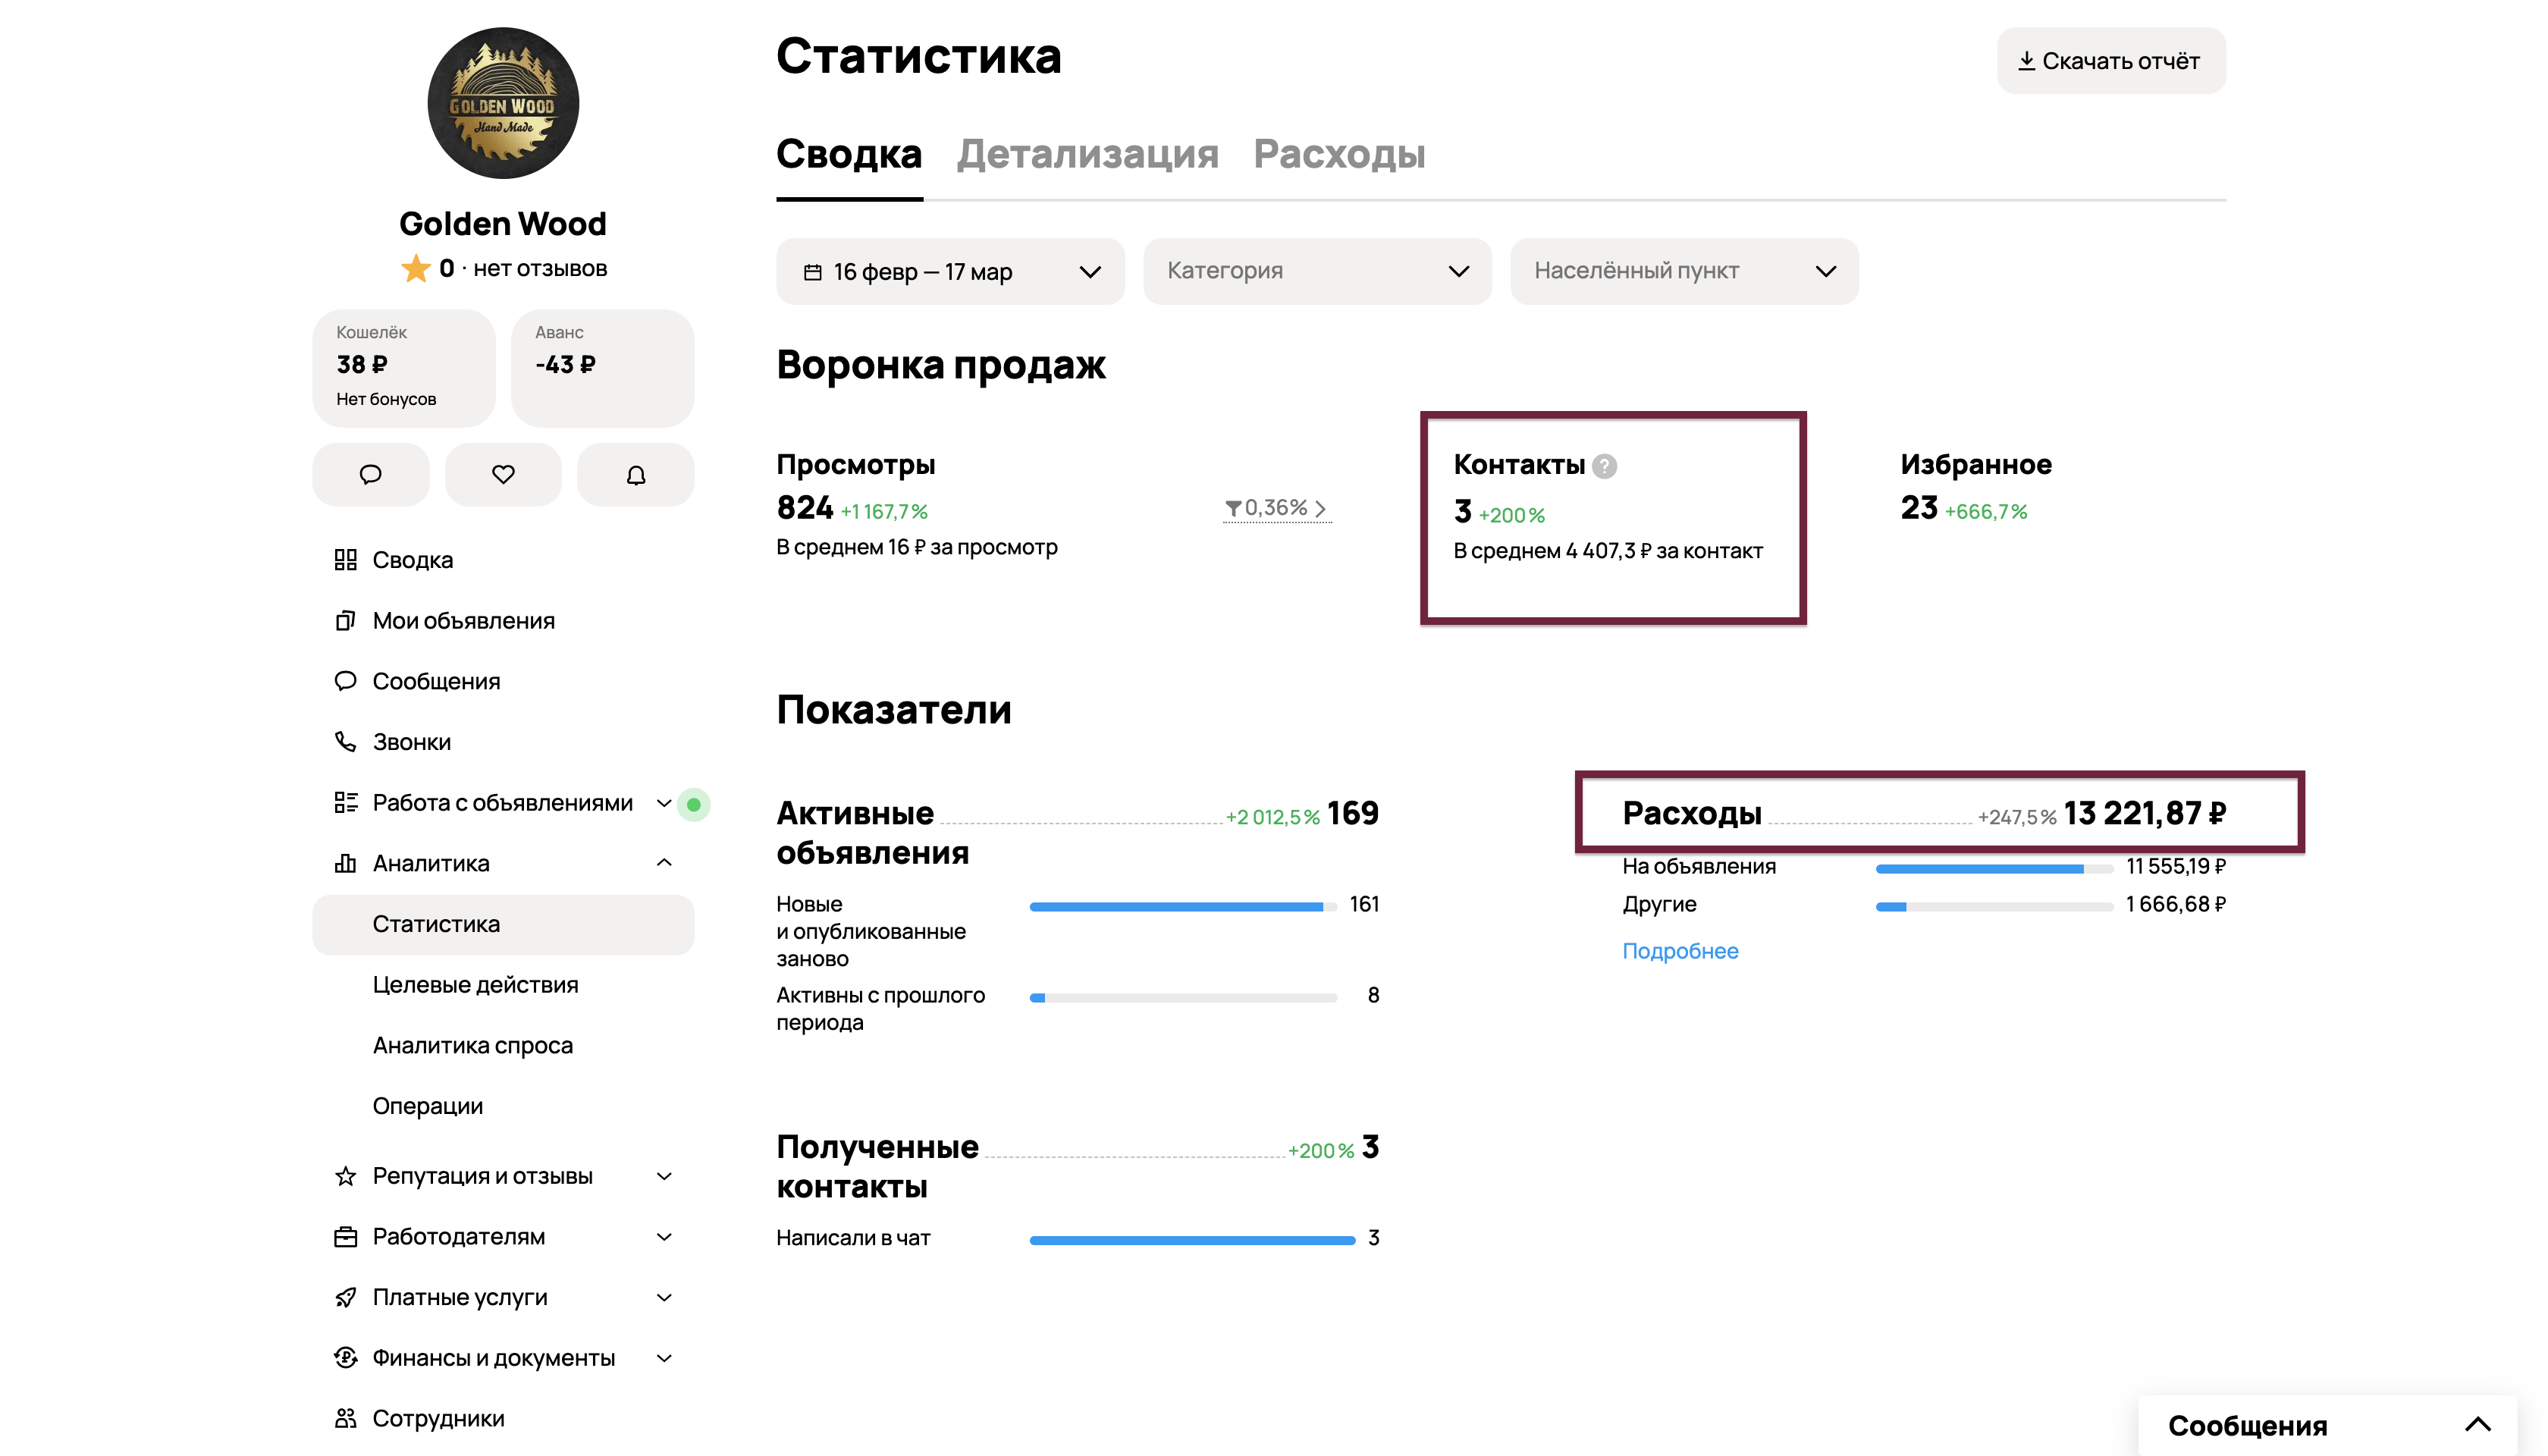Select Мои объявления in the sidebar
Viewport: 2548px width, 1456px height.
pyautogui.click(x=463, y=621)
